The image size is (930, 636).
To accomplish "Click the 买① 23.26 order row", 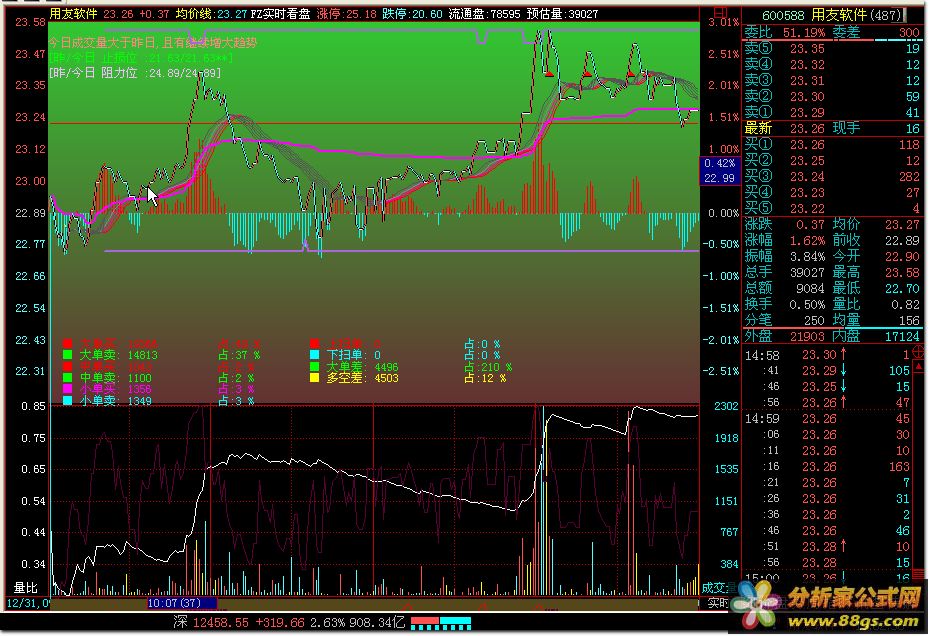I will [832, 144].
